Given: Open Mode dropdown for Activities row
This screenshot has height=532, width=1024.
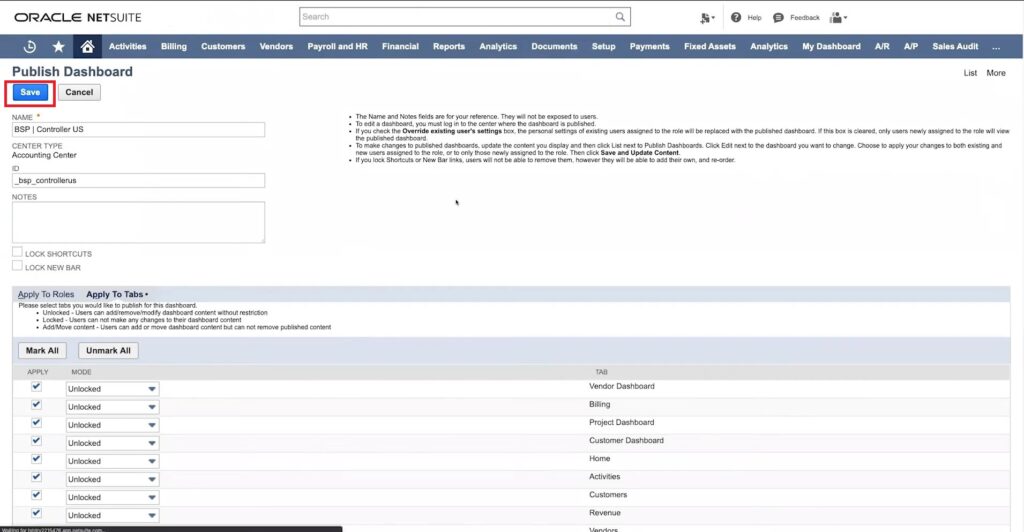Looking at the screenshot, I should pos(112,479).
